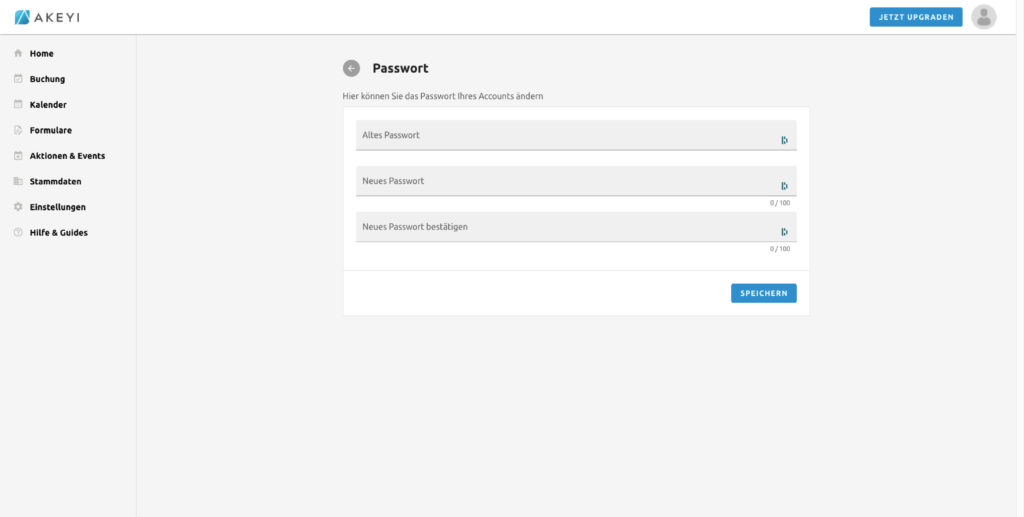Click autofill icon in Altes Passwort field
The height and width of the screenshot is (517, 1024).
(784, 140)
